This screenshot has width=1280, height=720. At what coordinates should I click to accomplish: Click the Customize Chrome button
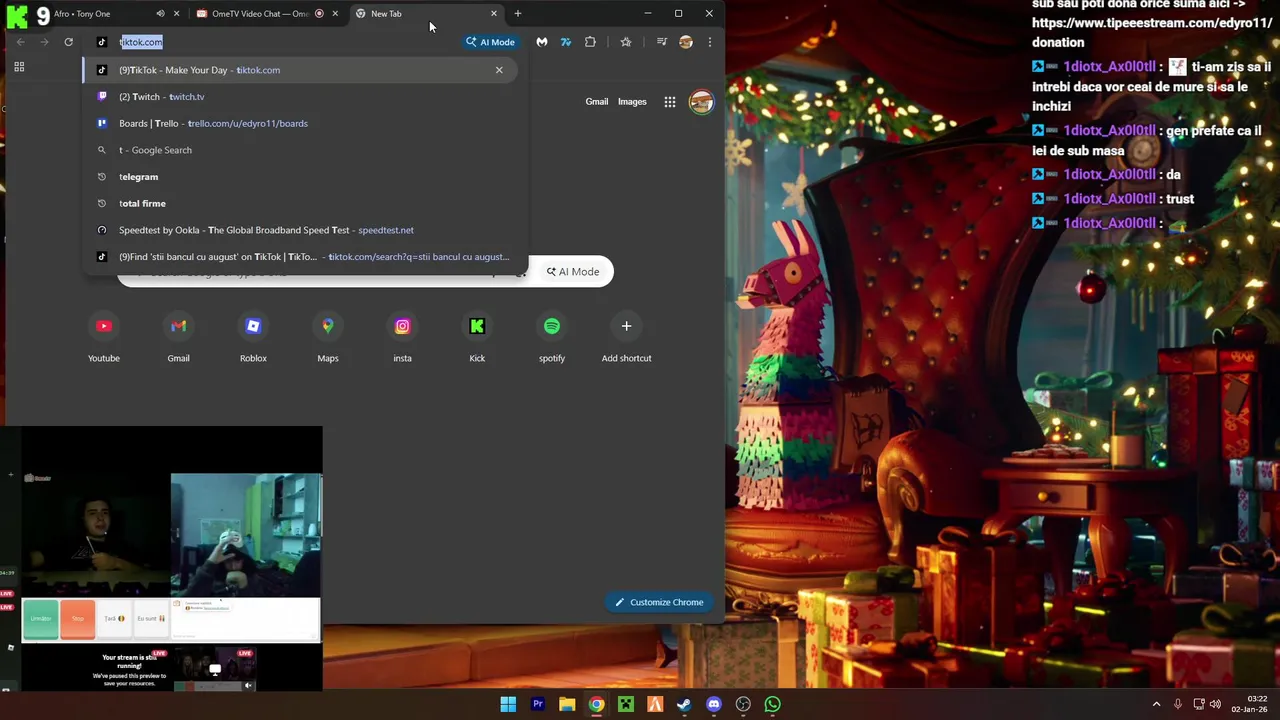click(659, 602)
